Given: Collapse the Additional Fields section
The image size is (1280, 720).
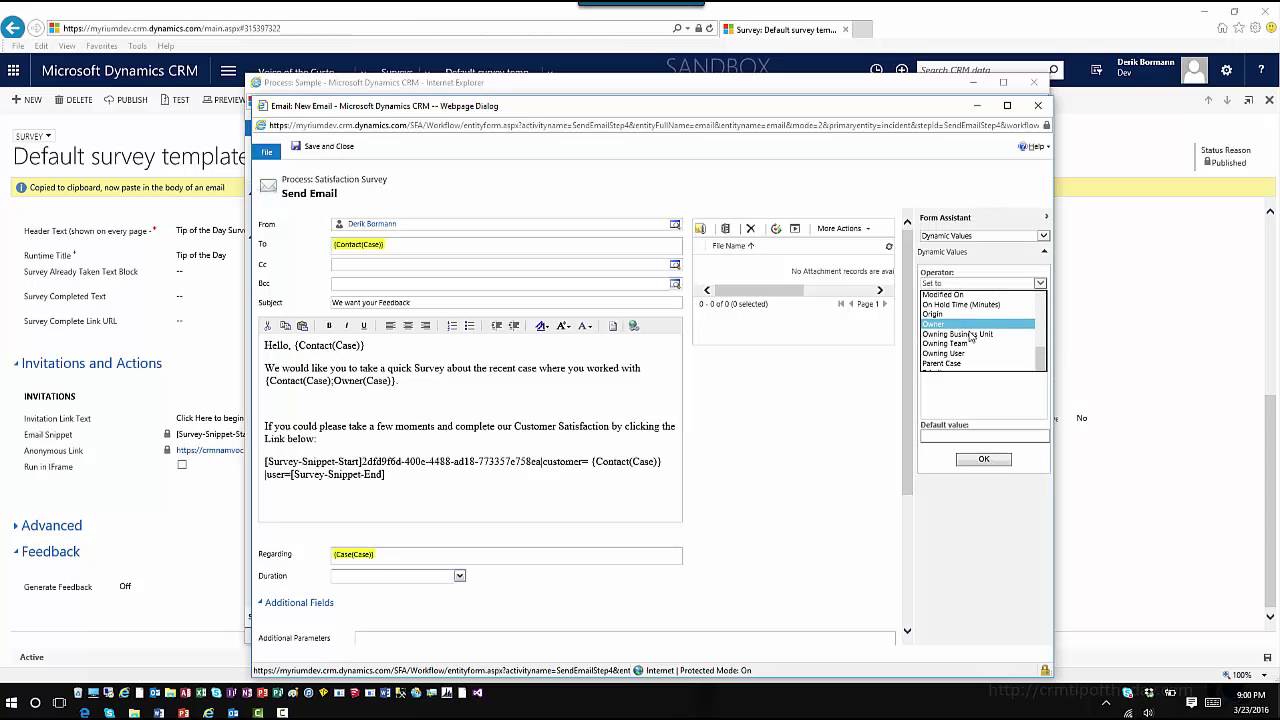Looking at the screenshot, I should [296, 603].
